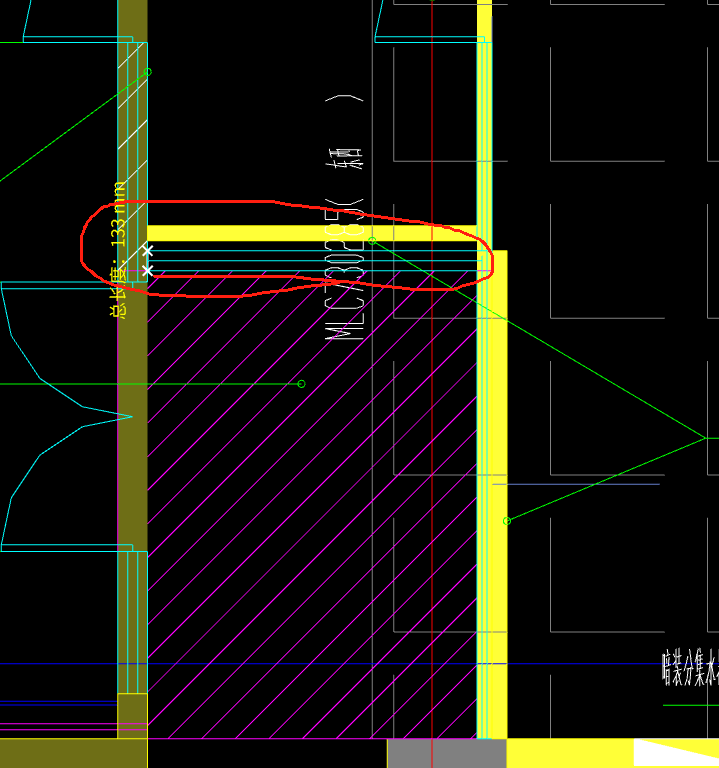Click the green node circle on yellow horizontal bar
719x768 pixels.
[x=372, y=240]
